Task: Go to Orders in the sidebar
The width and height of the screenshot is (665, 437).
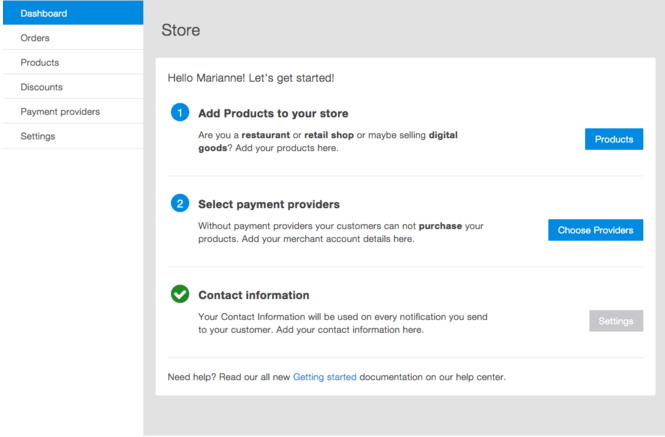Action: coord(73,38)
